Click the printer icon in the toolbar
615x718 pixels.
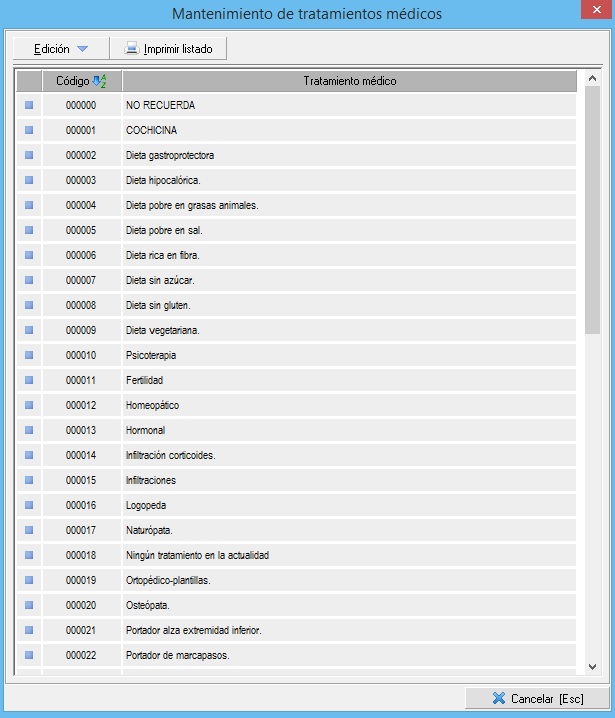(x=131, y=49)
